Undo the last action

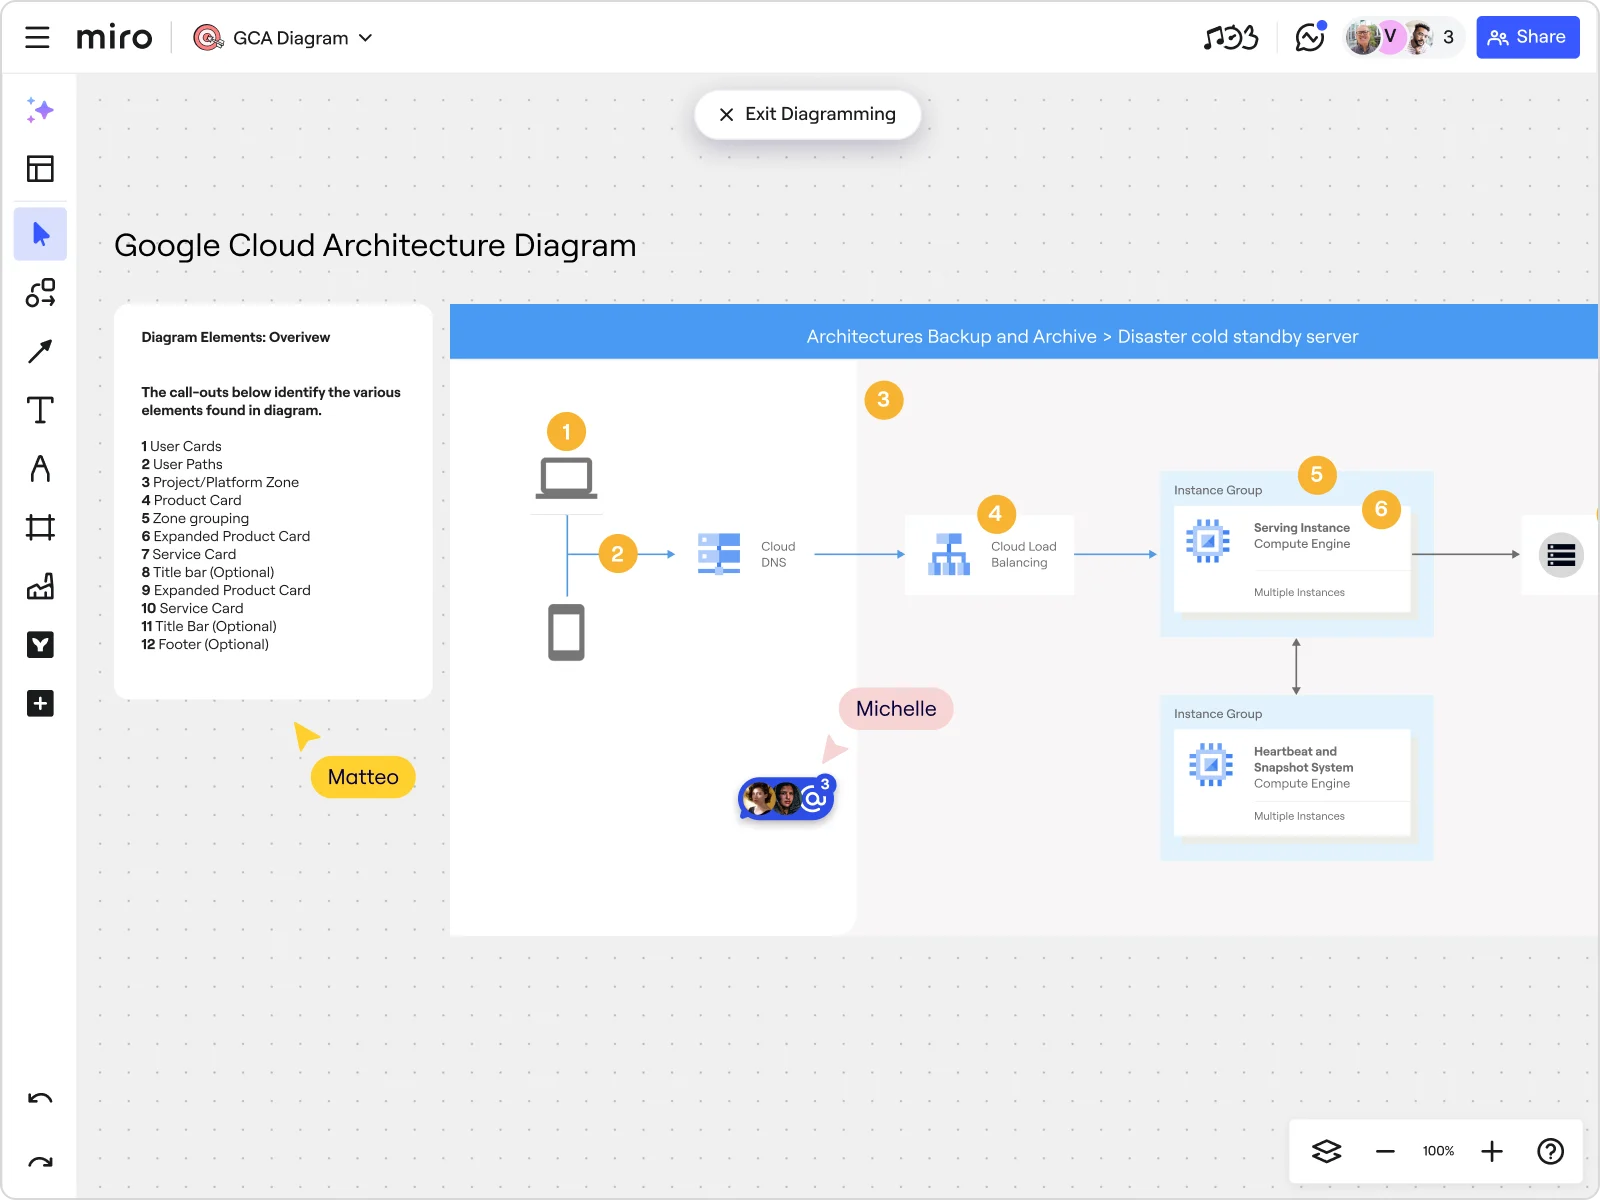tap(40, 1099)
